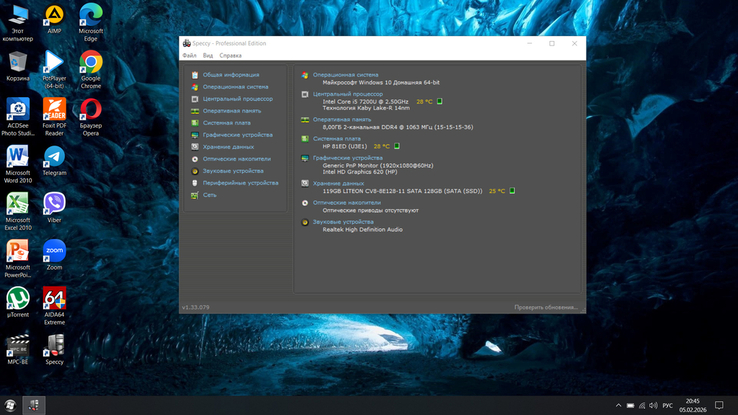Viewport: 738px width, 415px height.
Task: Select Сеть in the sidebar
Action: (x=209, y=195)
